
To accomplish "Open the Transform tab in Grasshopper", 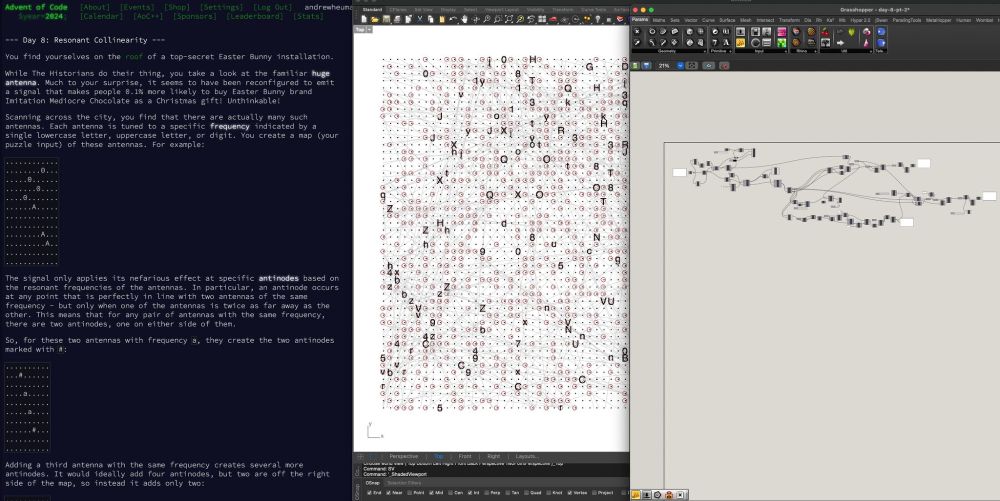I will [x=790, y=20].
